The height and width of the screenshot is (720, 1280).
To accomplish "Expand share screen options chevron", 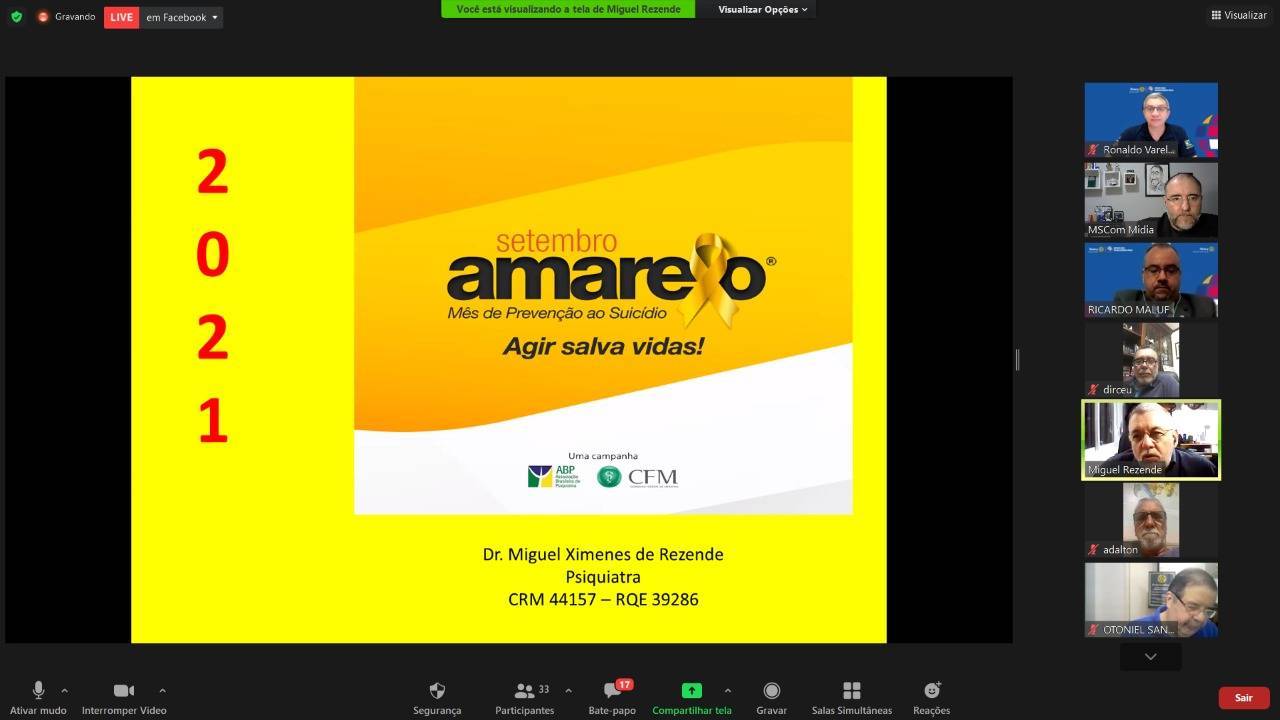I will [727, 690].
